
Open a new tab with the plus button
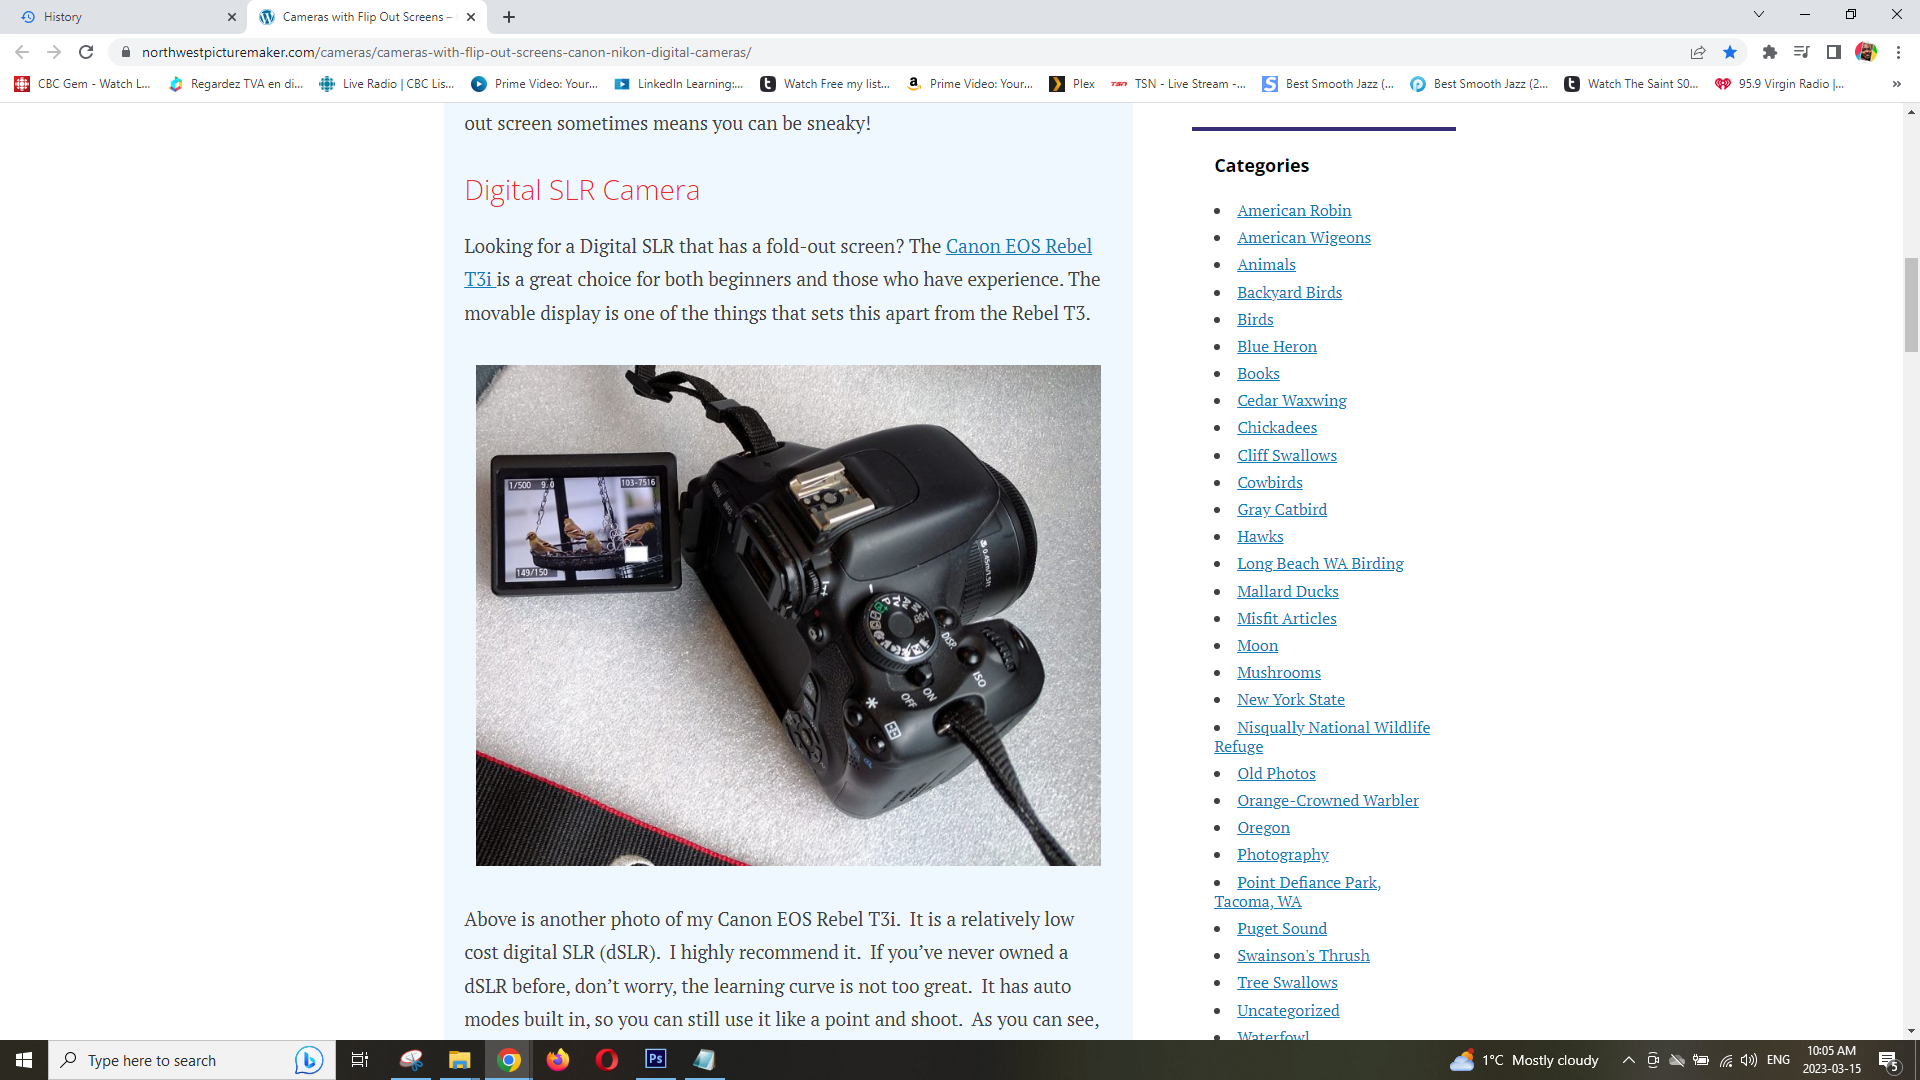coord(509,17)
